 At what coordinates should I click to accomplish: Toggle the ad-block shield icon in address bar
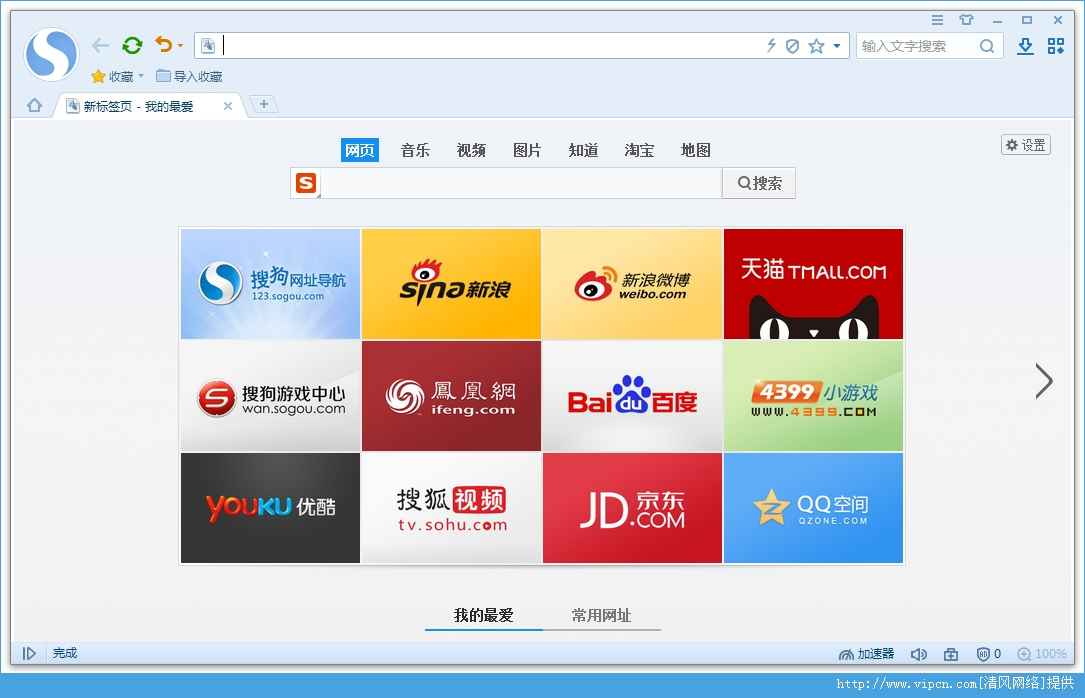pos(792,46)
